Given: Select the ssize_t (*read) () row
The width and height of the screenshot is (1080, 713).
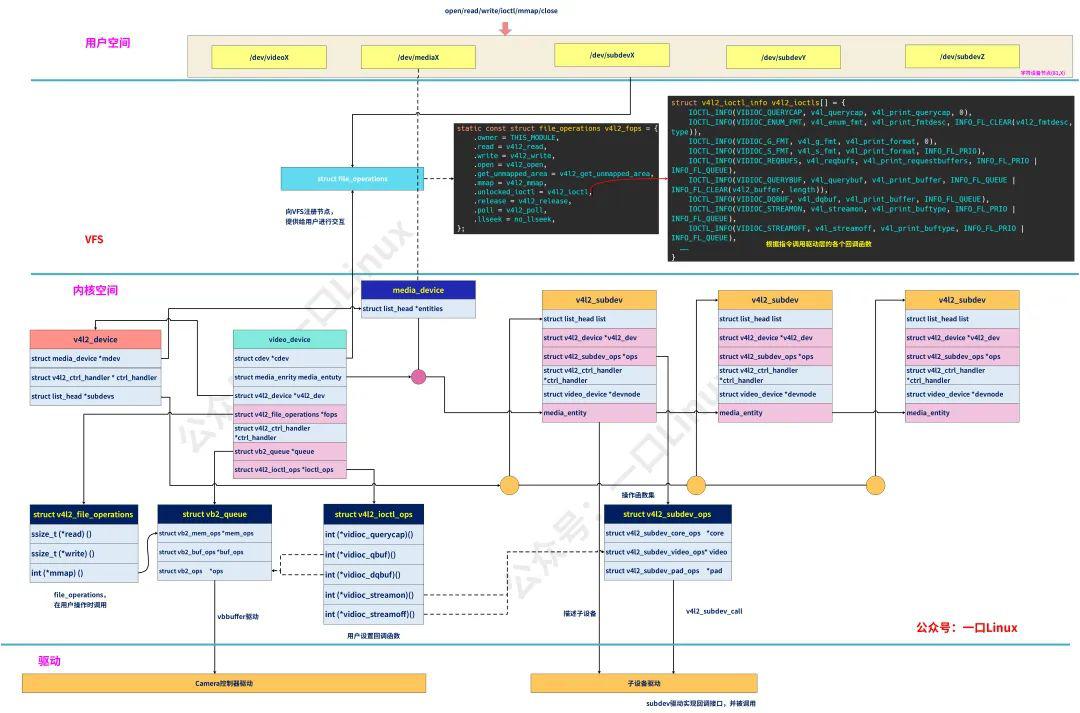Looking at the screenshot, I should point(84,534).
